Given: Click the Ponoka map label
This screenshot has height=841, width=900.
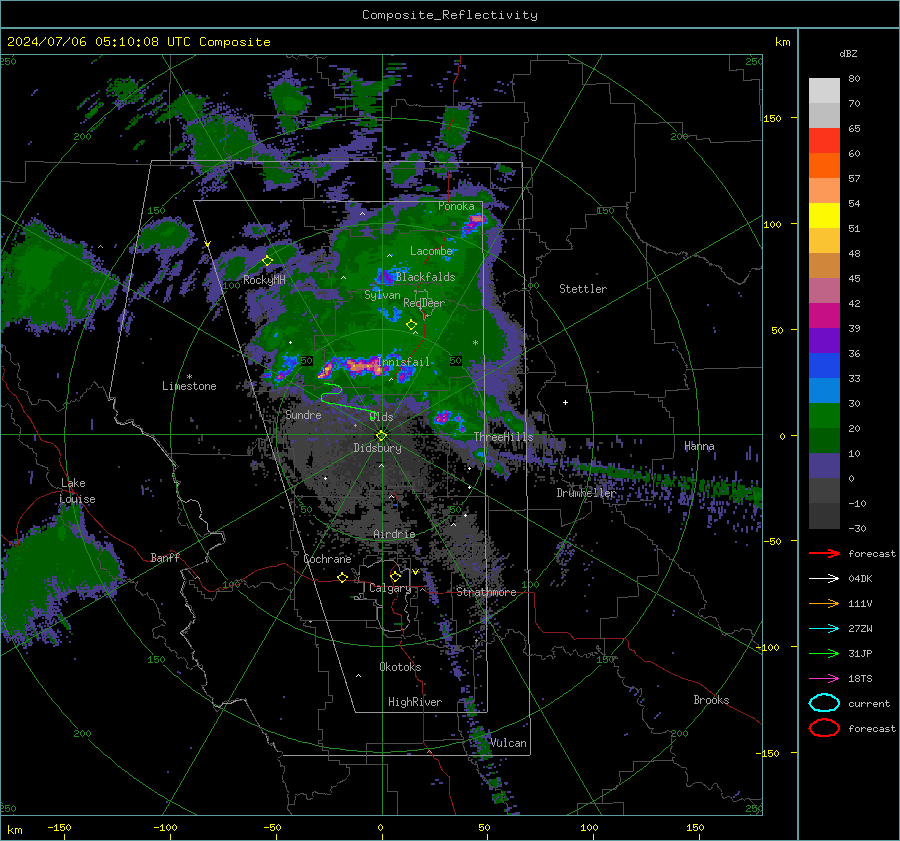Looking at the screenshot, I should (456, 206).
